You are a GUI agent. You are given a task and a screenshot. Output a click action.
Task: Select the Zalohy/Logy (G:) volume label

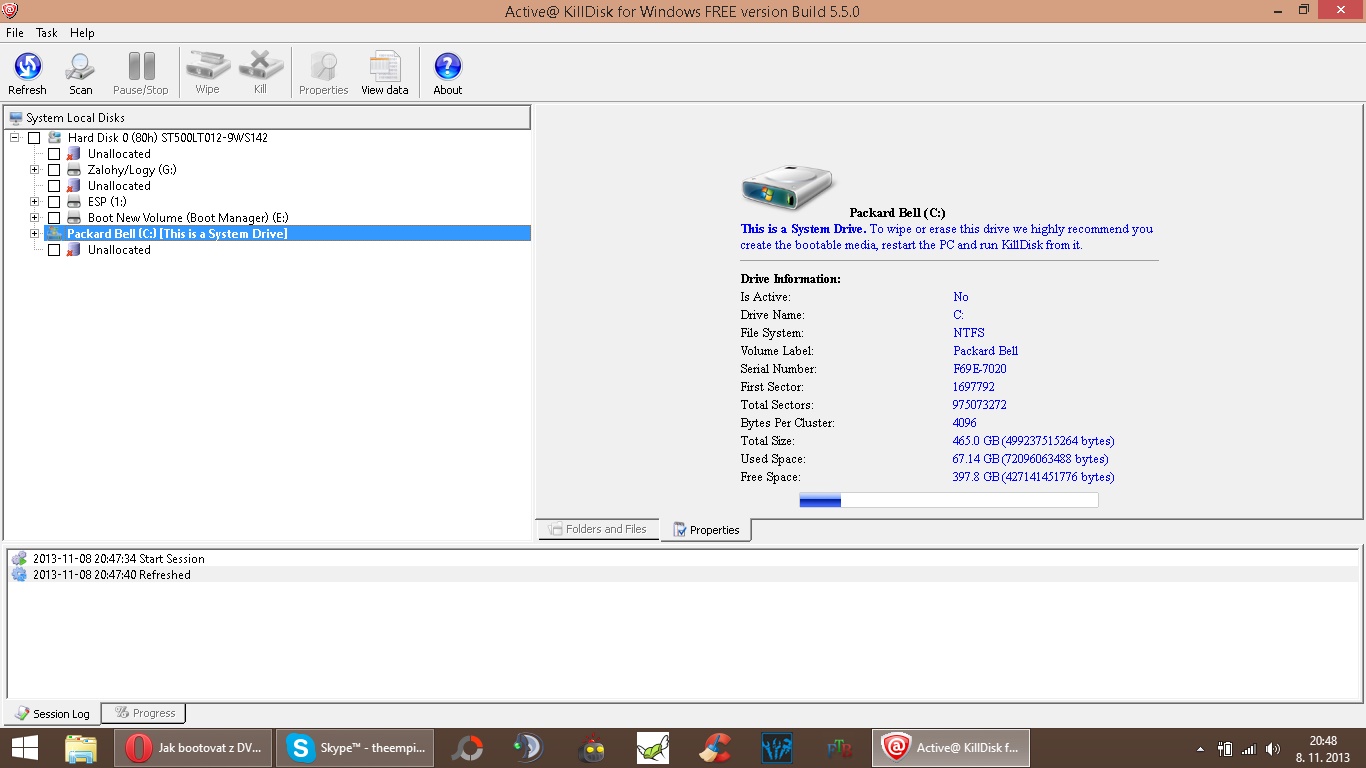click(132, 170)
